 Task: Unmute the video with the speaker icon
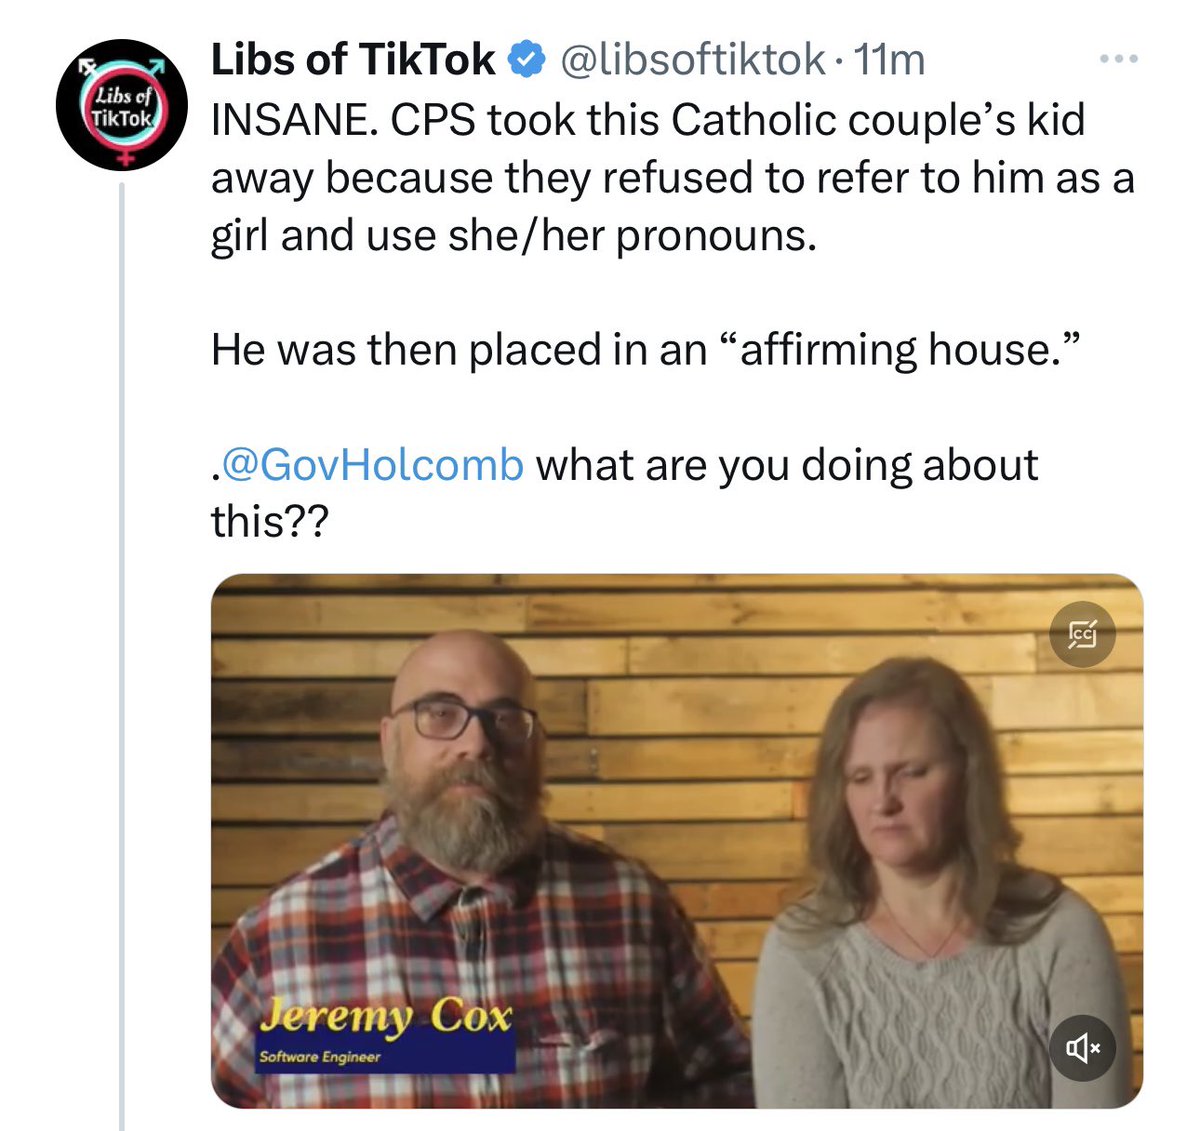tap(1083, 1047)
